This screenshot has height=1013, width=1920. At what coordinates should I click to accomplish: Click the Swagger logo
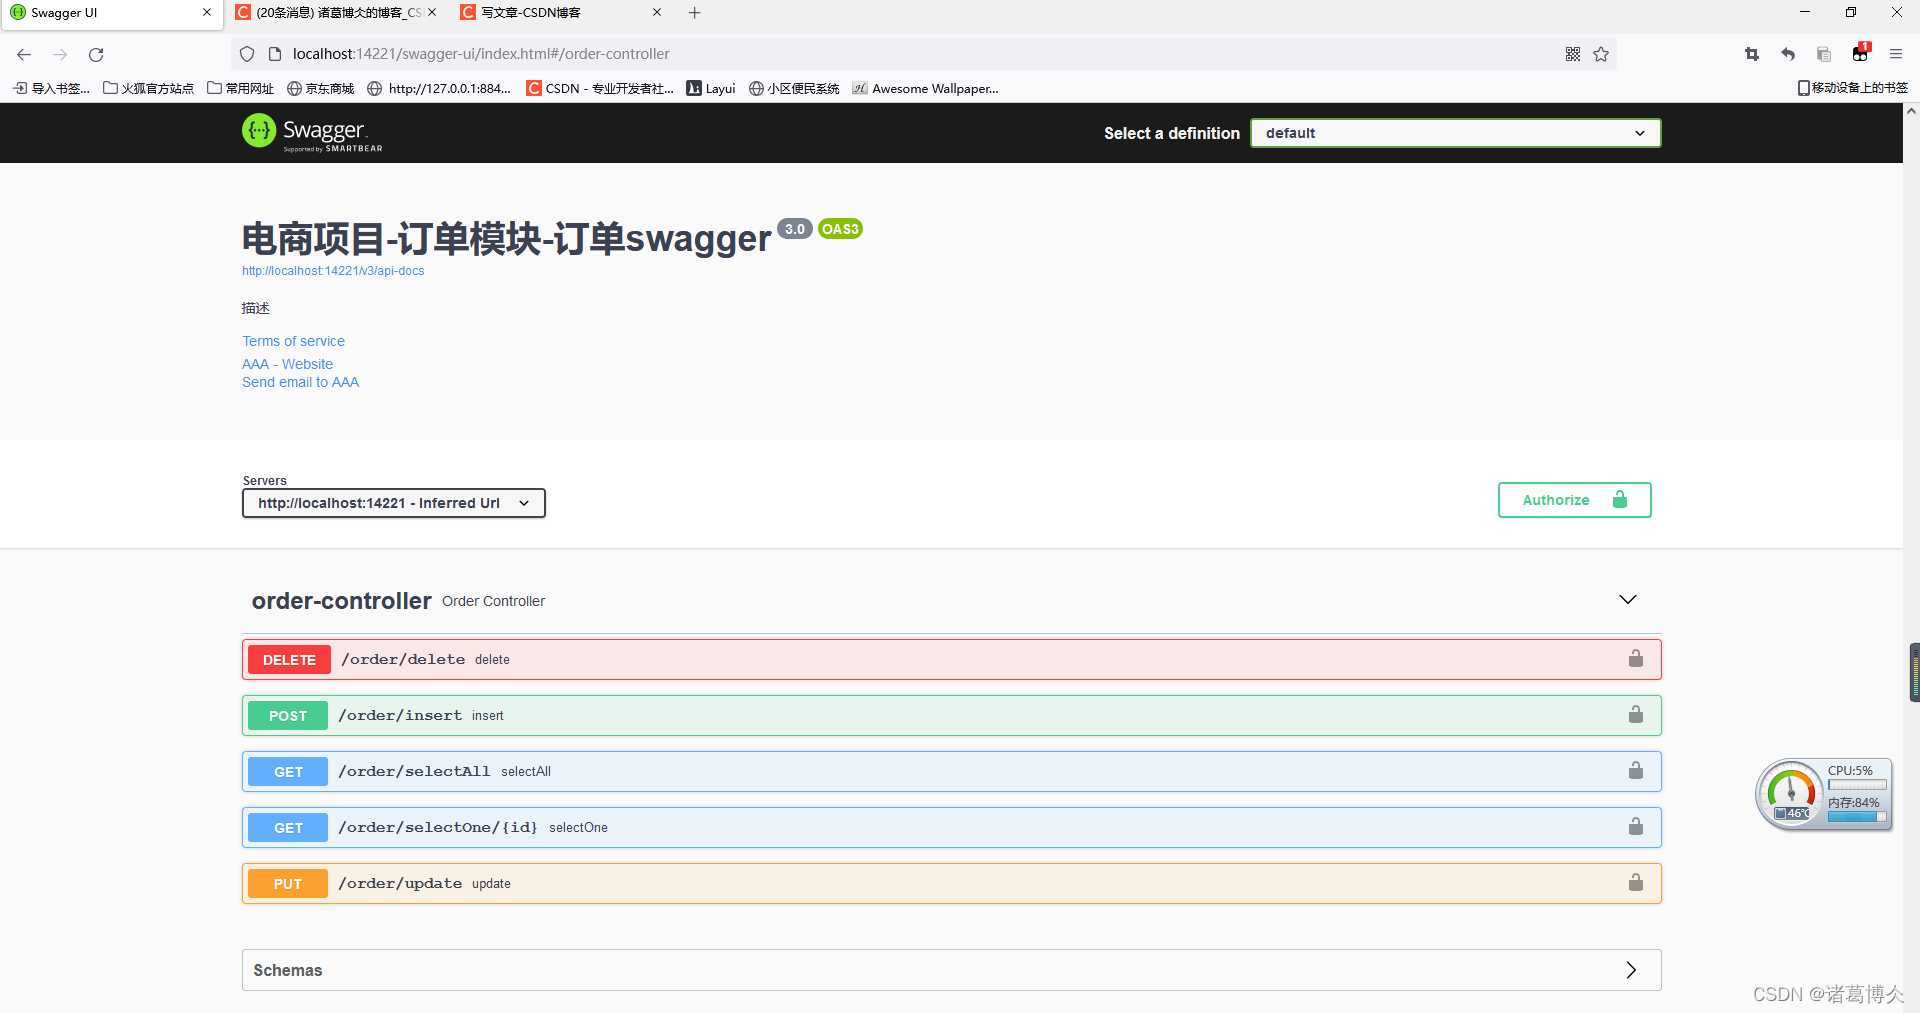click(x=312, y=132)
